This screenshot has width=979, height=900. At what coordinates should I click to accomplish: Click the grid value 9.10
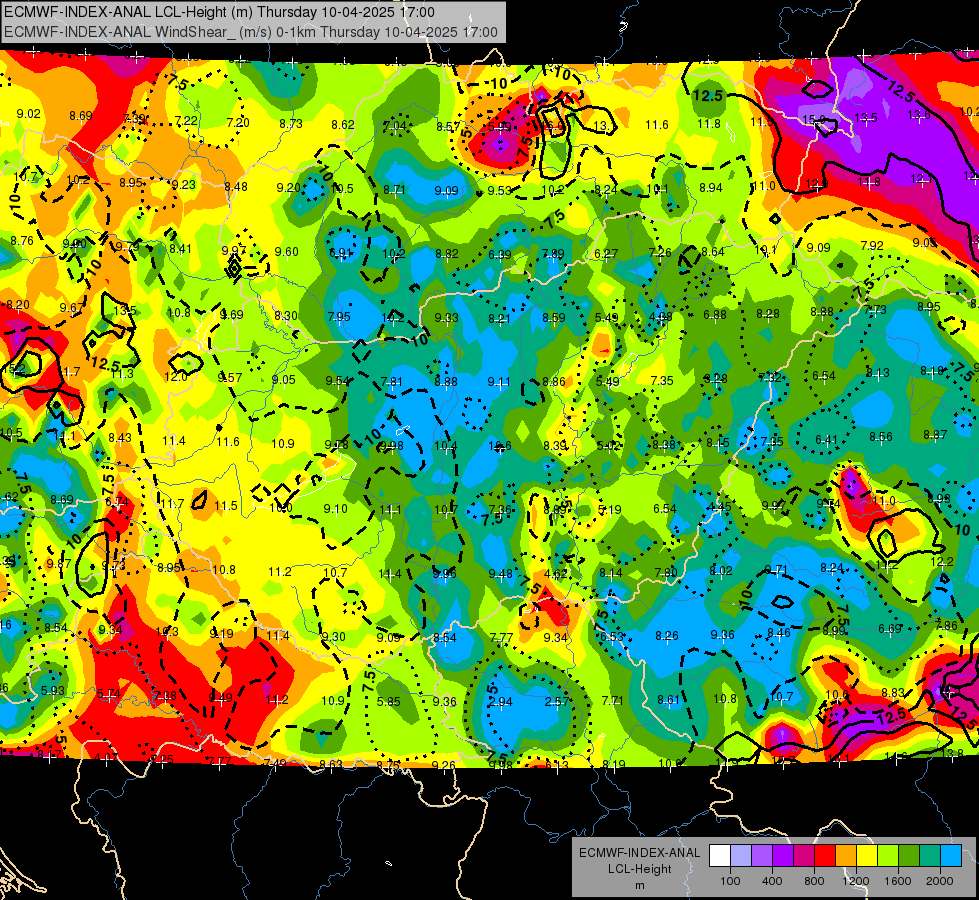[335, 508]
